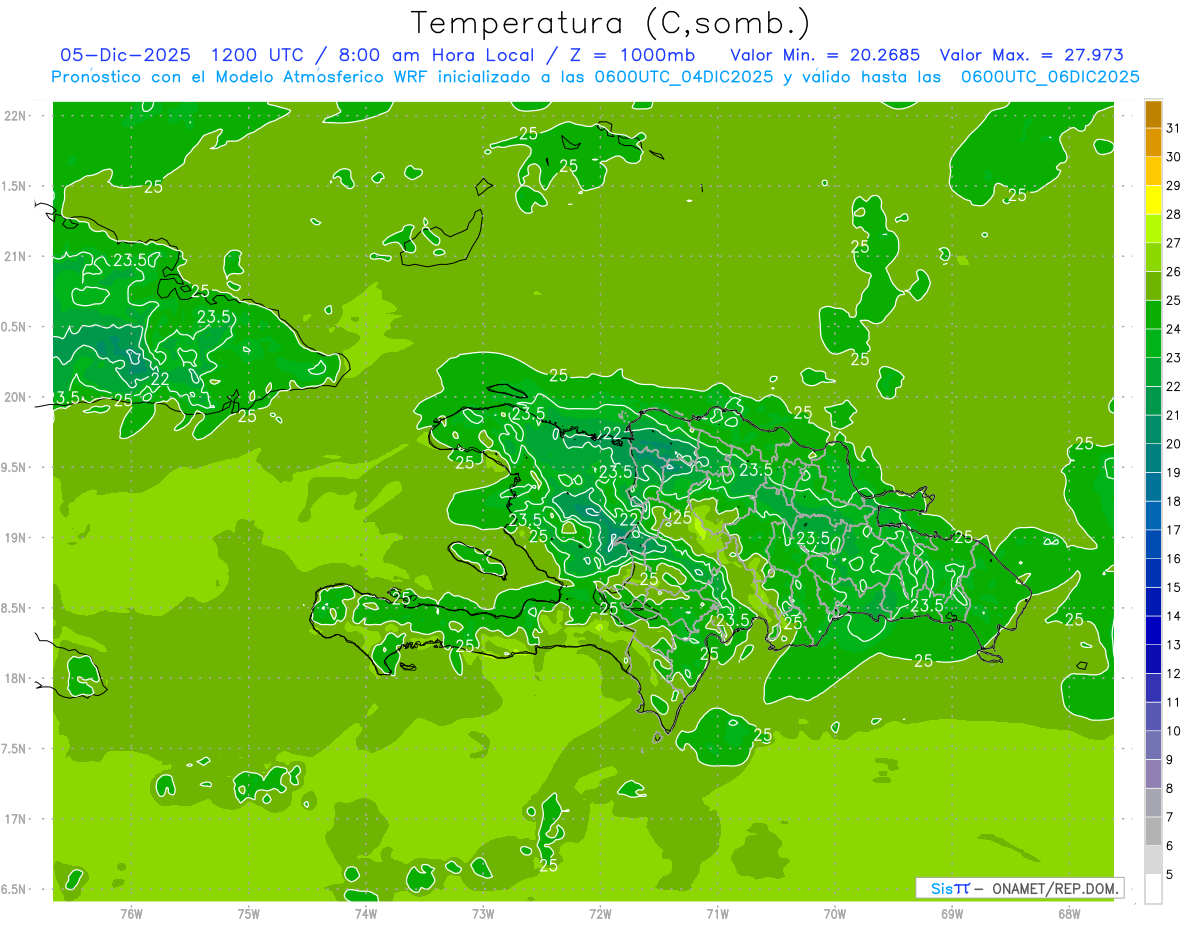Click the legend value 12

coord(1174,674)
